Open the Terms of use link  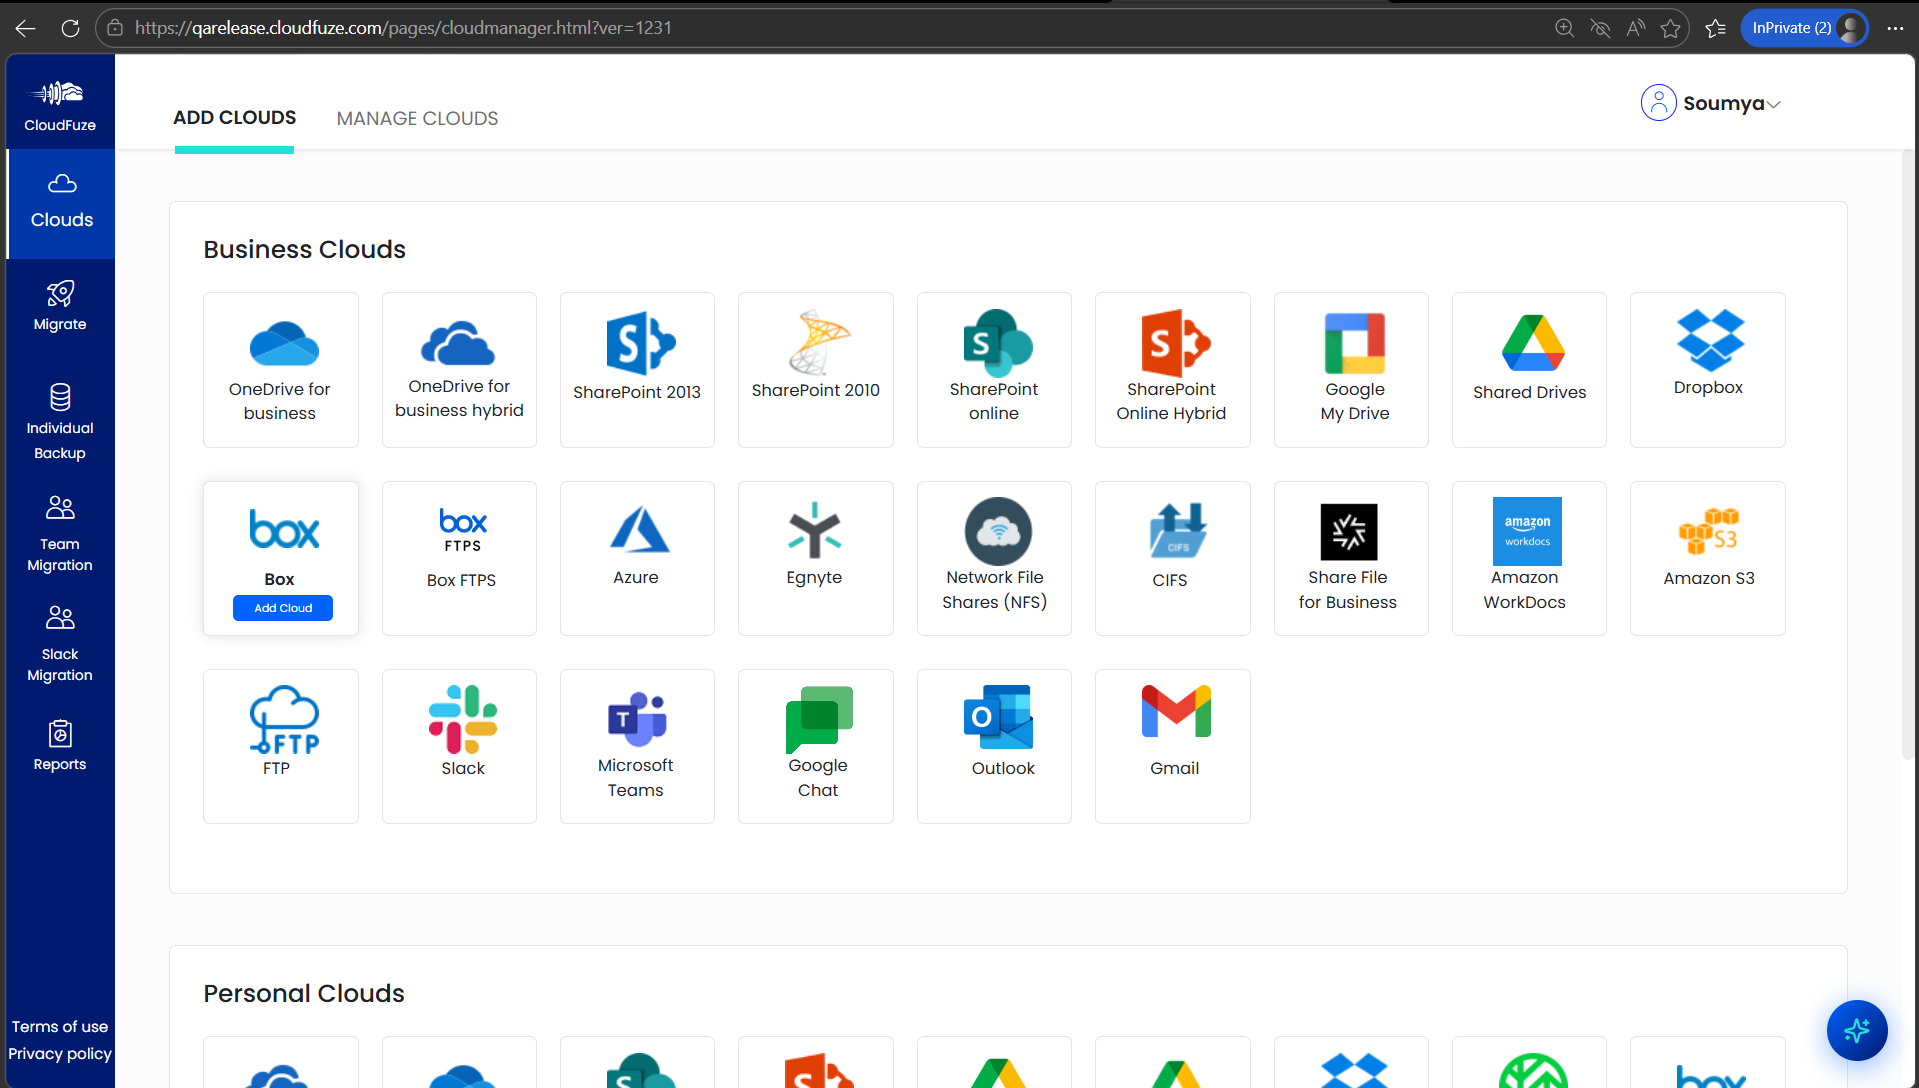pos(60,1027)
